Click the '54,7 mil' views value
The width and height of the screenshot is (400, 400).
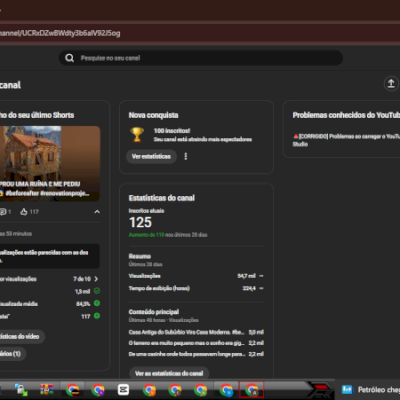point(246,276)
